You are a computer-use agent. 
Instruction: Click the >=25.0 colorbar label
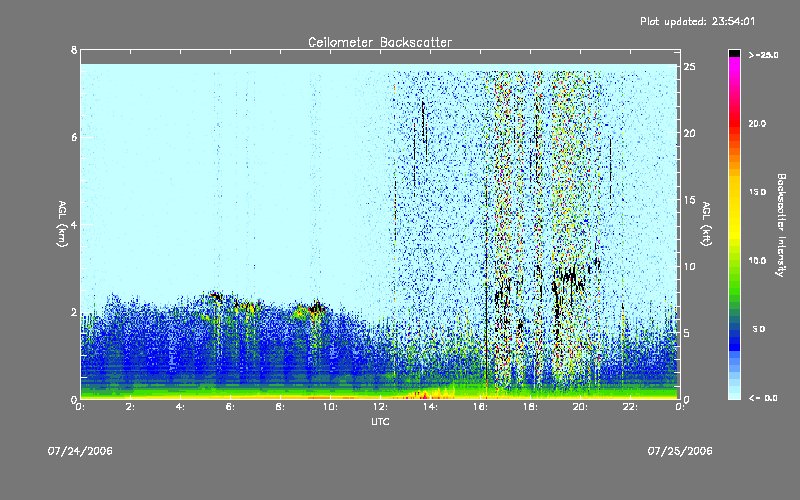tap(763, 55)
